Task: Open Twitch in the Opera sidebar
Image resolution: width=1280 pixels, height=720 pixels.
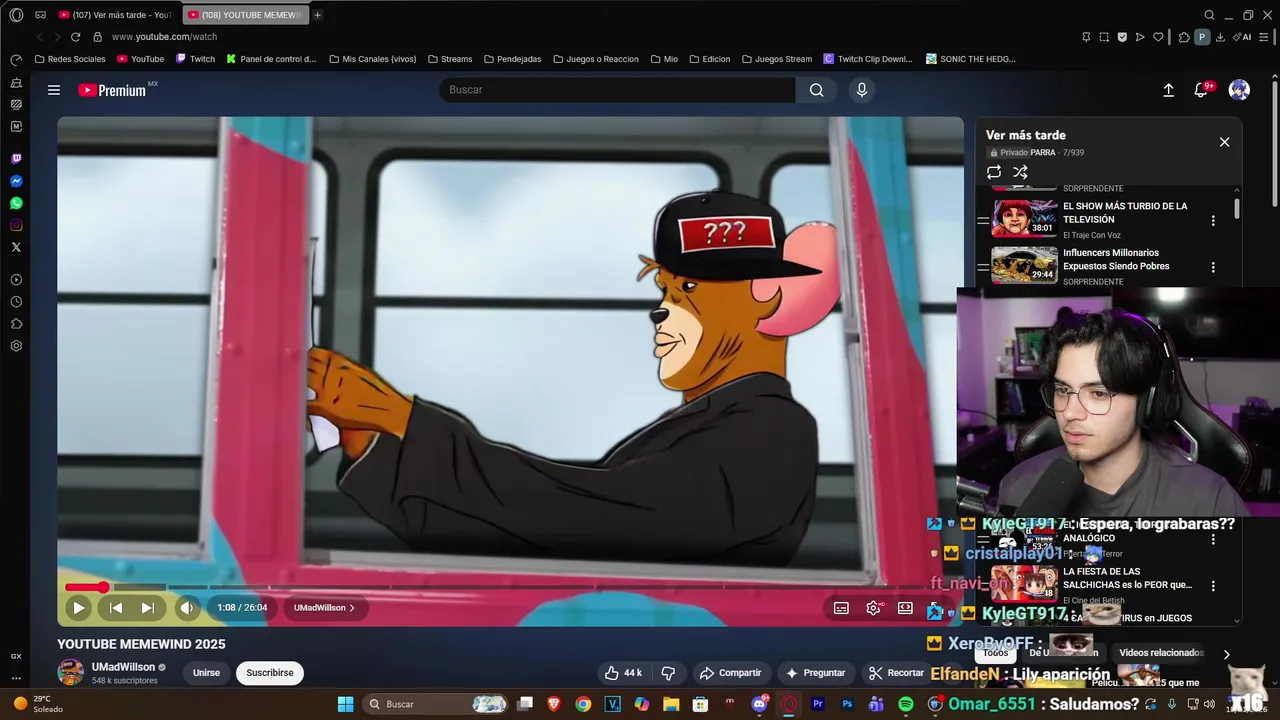Action: coord(16,159)
